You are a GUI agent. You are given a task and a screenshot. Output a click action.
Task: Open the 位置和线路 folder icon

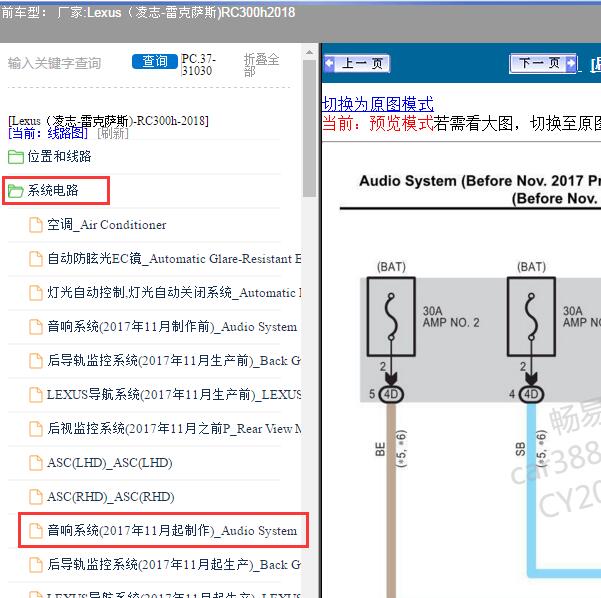tap(16, 157)
